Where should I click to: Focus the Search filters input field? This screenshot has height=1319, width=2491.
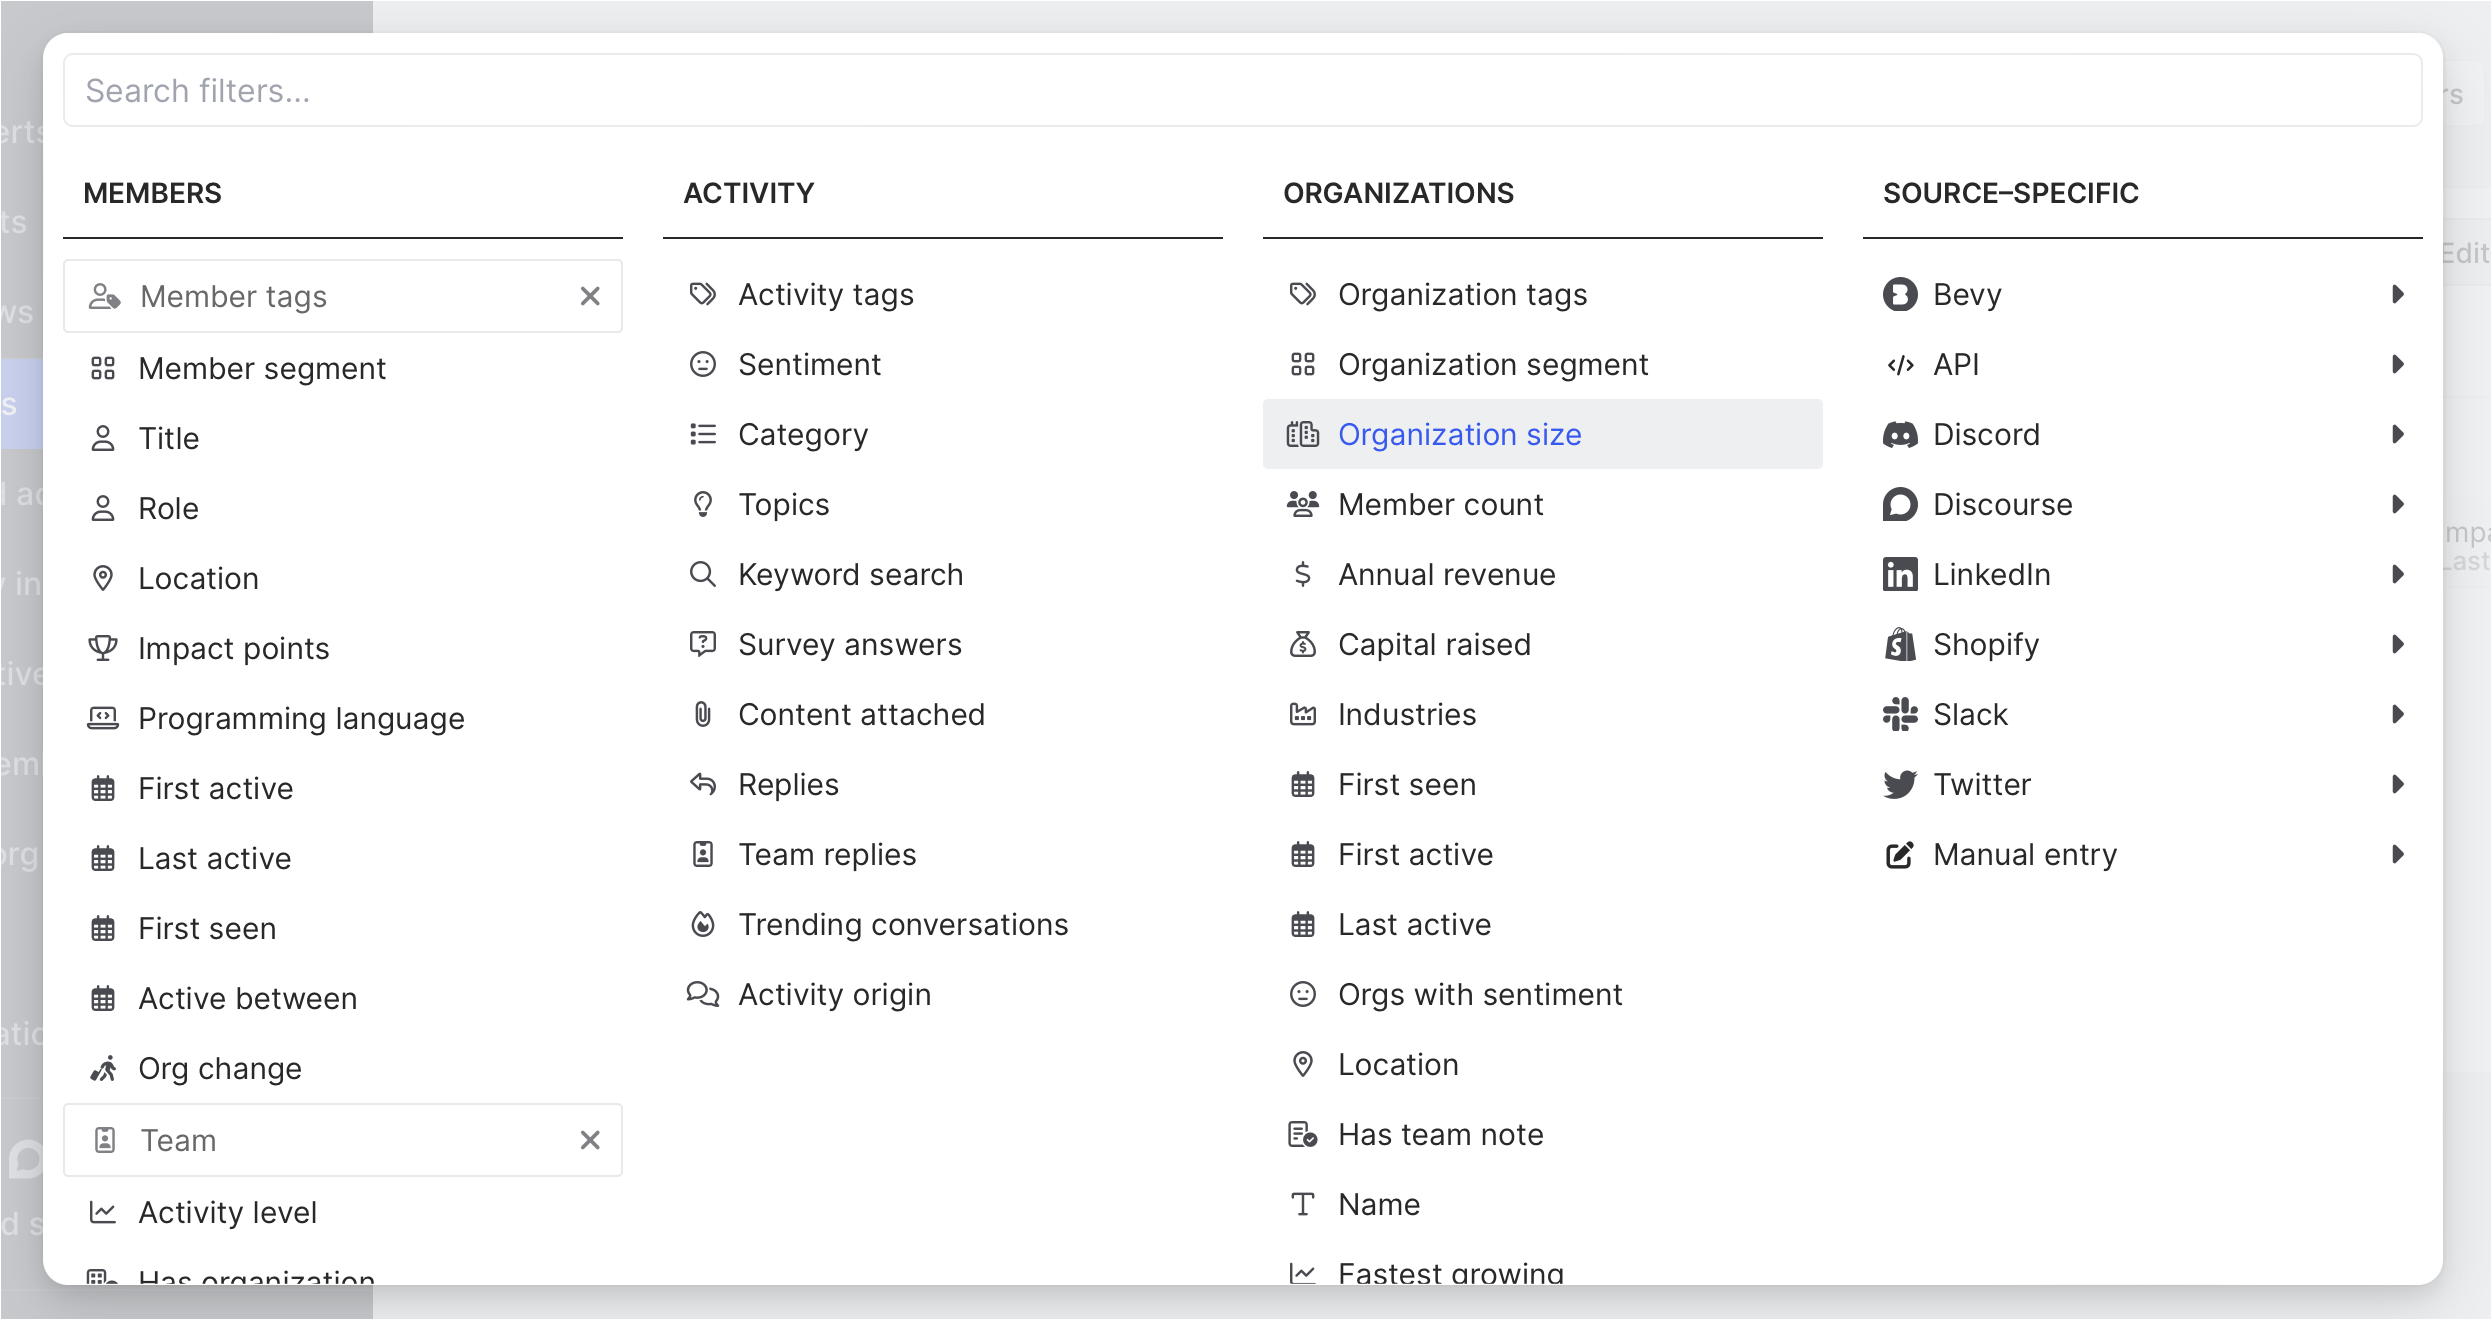click(1242, 91)
